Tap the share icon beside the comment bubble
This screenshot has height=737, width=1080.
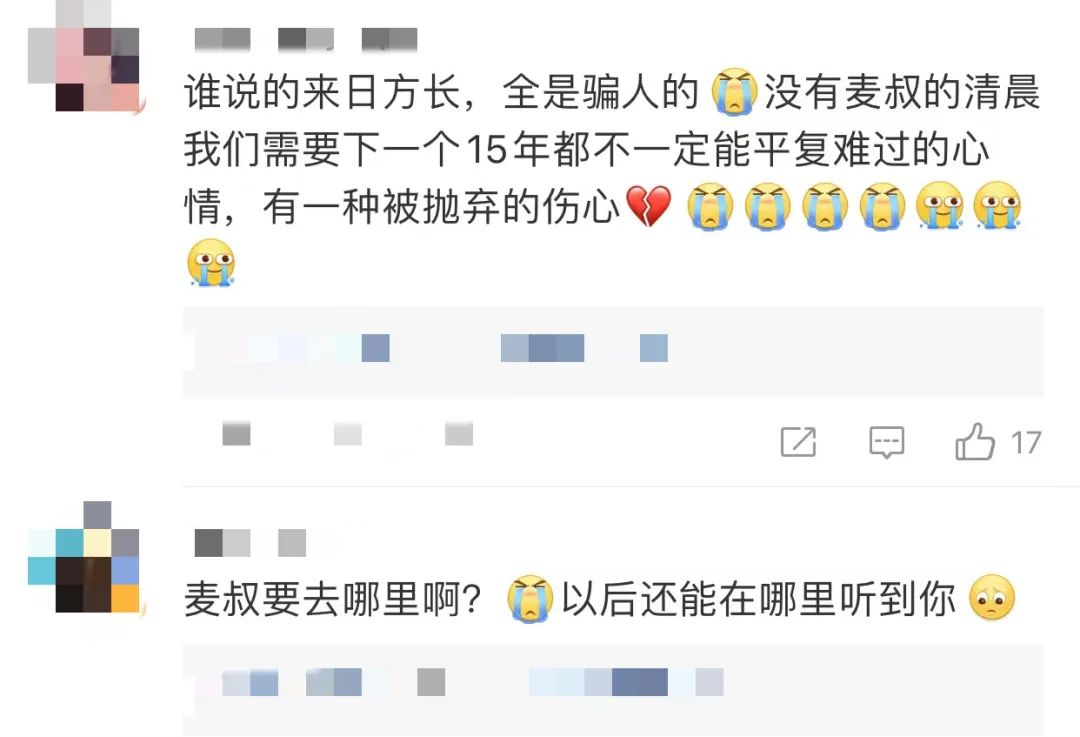(798, 442)
